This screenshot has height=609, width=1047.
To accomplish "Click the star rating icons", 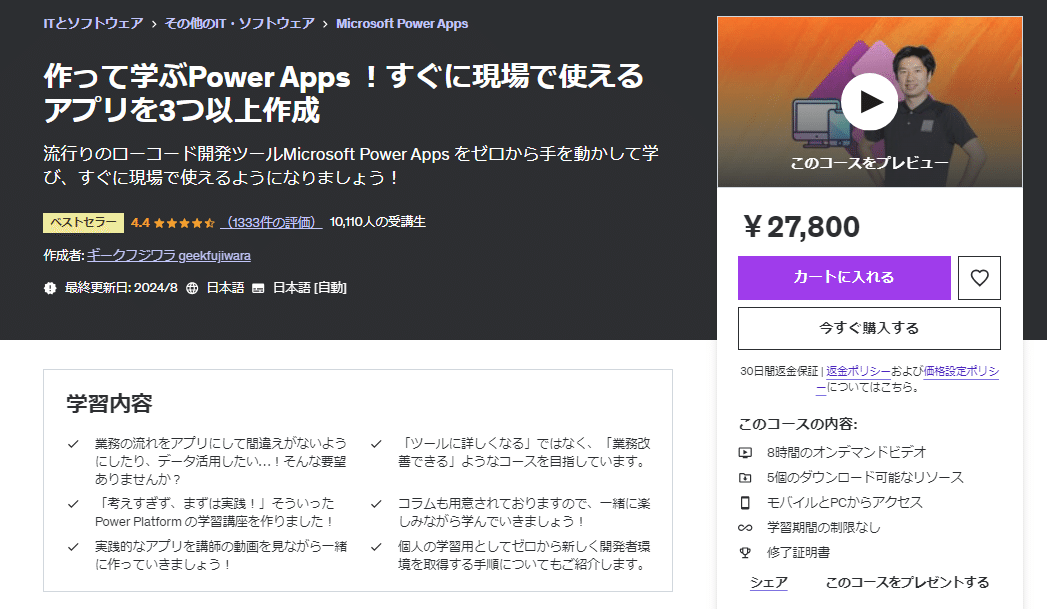I will [x=184, y=223].
